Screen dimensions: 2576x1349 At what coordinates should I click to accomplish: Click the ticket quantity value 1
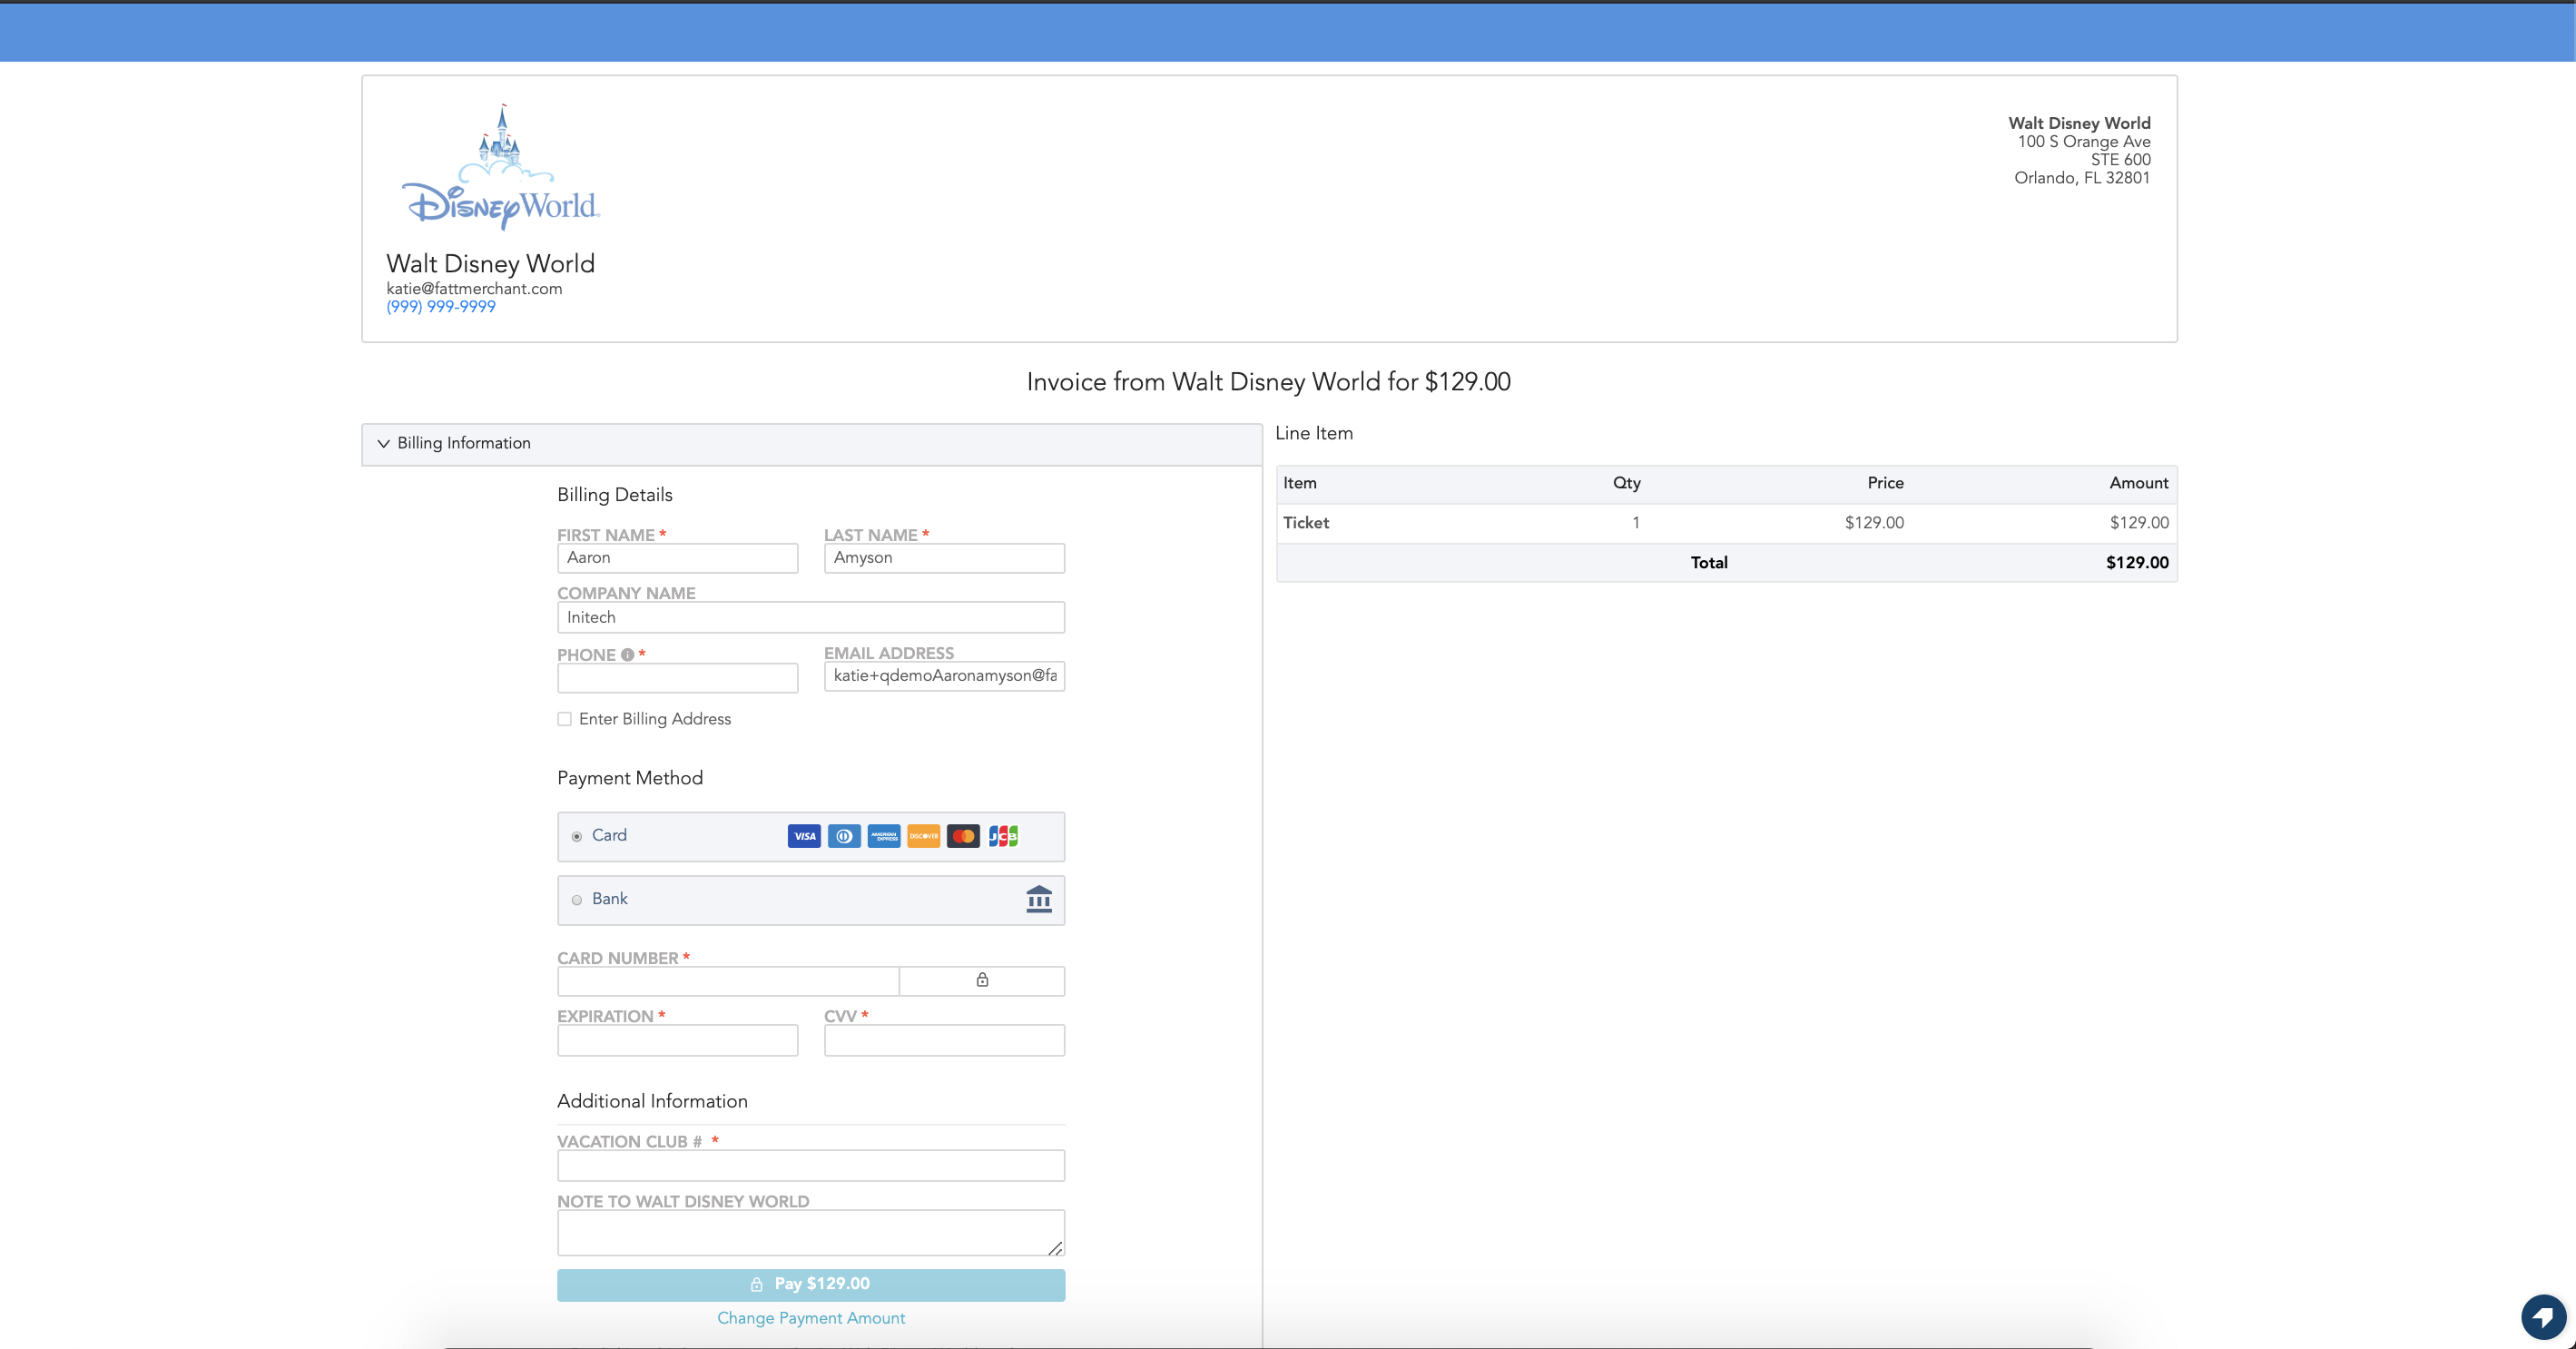coord(1636,523)
